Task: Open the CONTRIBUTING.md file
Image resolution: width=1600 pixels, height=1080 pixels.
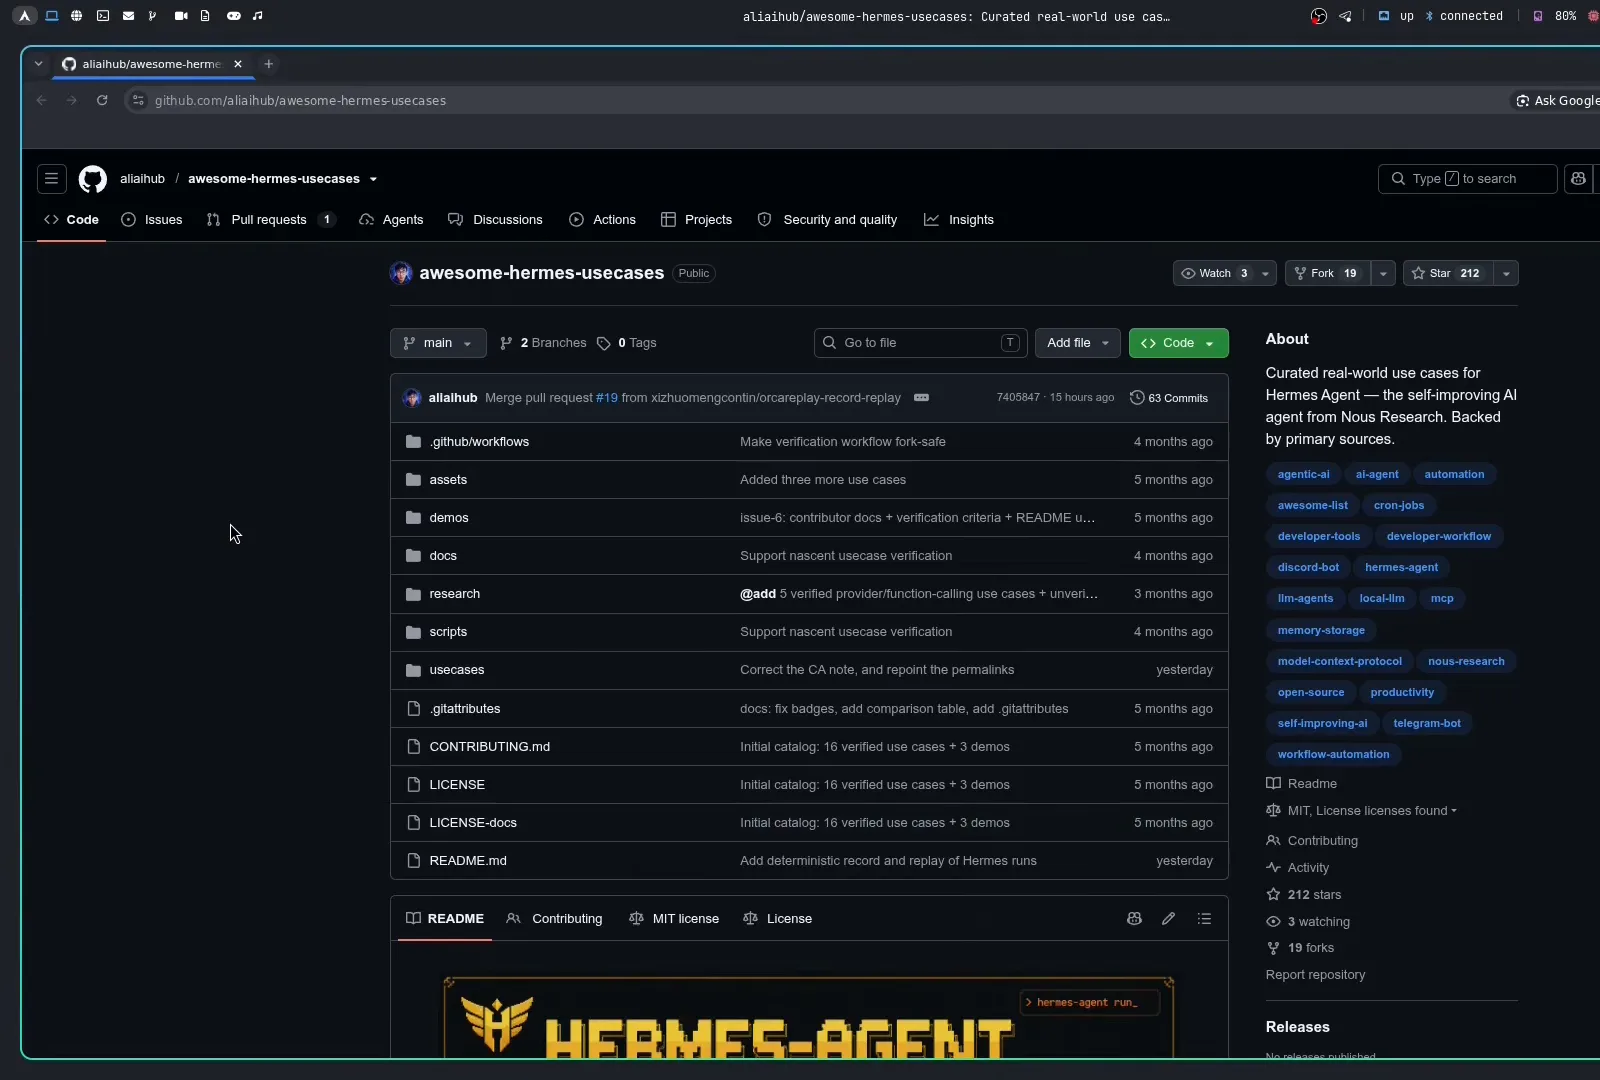Action: coord(489,747)
